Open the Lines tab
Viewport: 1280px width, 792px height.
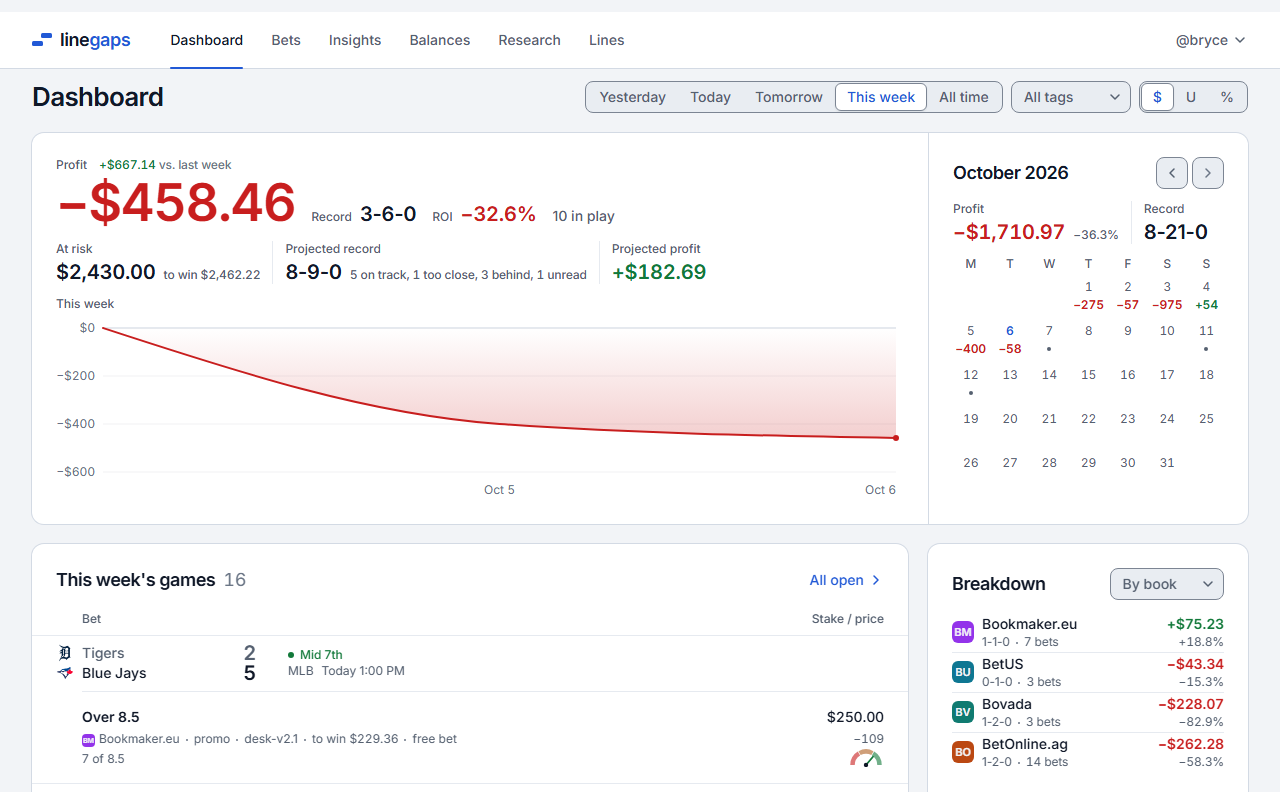tap(607, 40)
